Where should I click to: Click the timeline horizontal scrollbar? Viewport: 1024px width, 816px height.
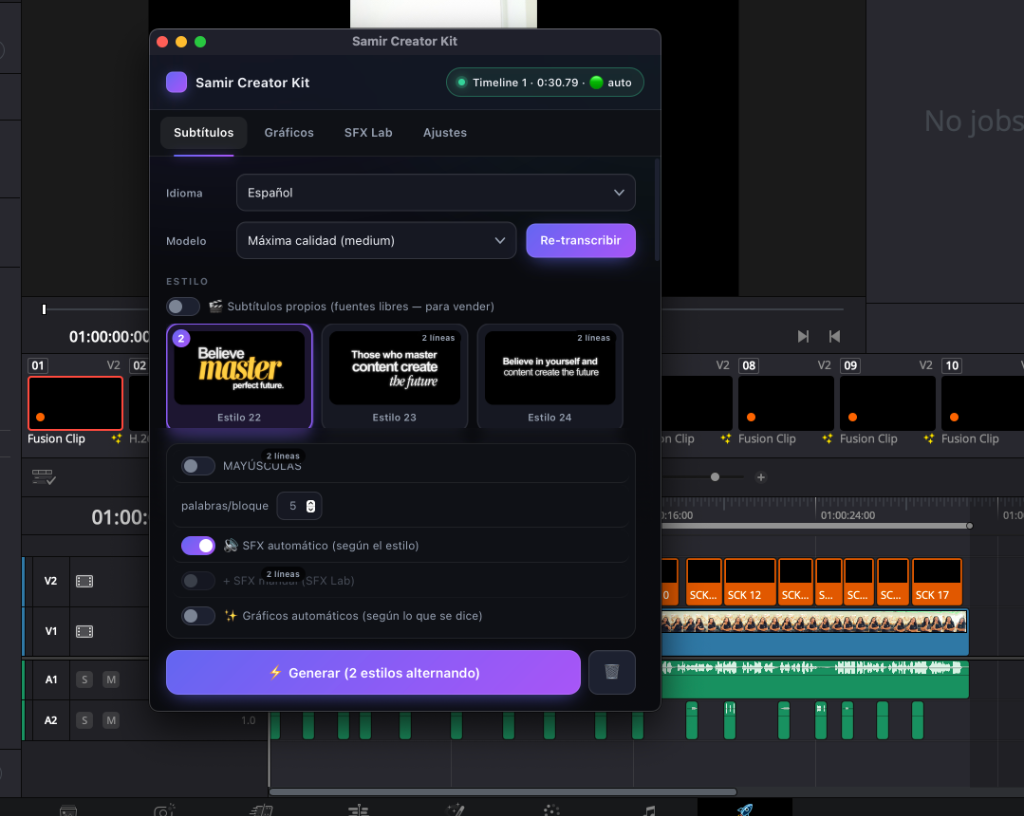tap(503, 792)
